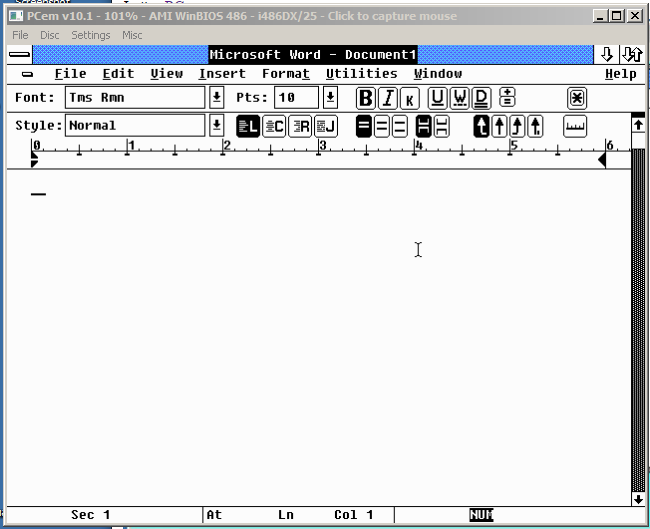Click the 'Ln' status bar field
This screenshot has height=529, width=650.
pos(286,515)
